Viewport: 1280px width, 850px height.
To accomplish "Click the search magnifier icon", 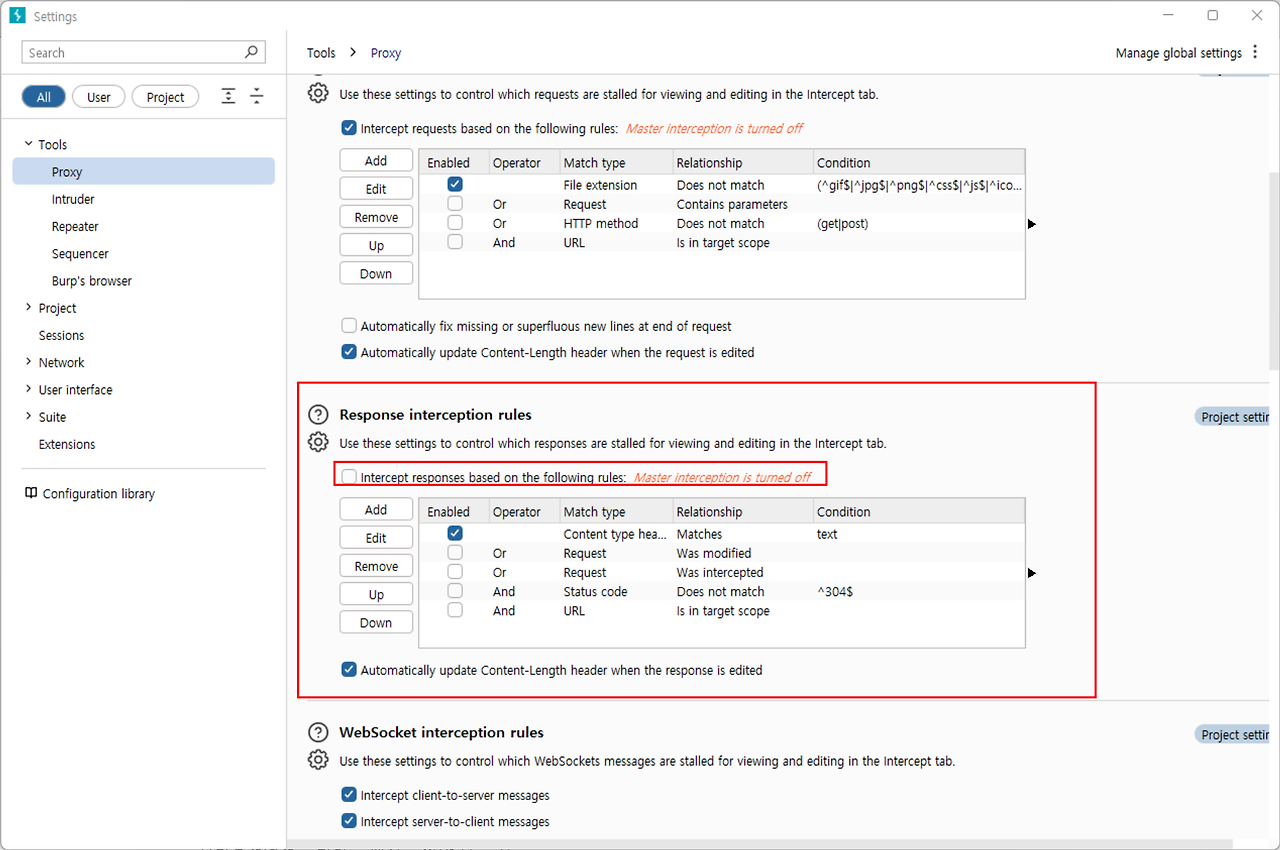I will 251,52.
